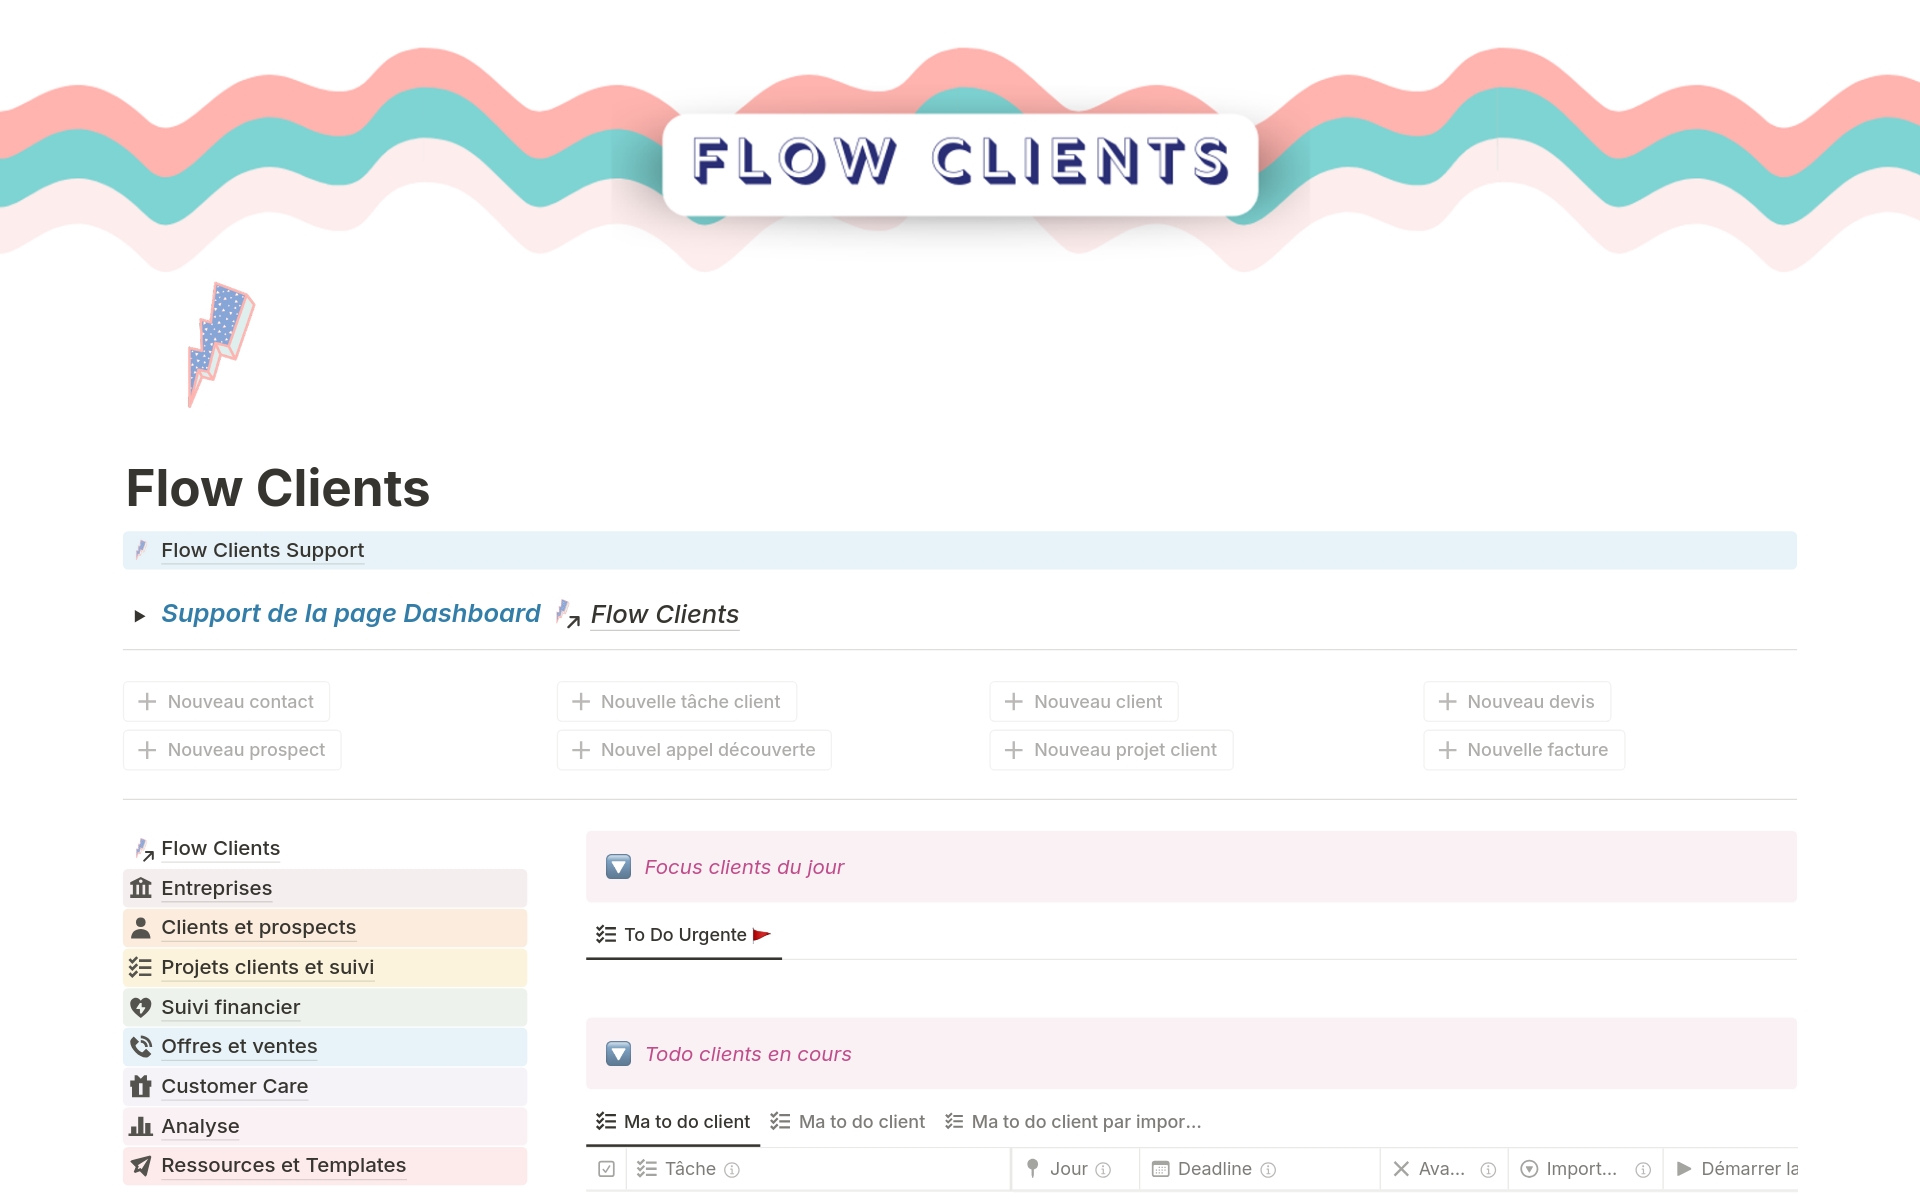Expand Todo clients en cours section
1920x1199 pixels.
pyautogui.click(x=619, y=1053)
